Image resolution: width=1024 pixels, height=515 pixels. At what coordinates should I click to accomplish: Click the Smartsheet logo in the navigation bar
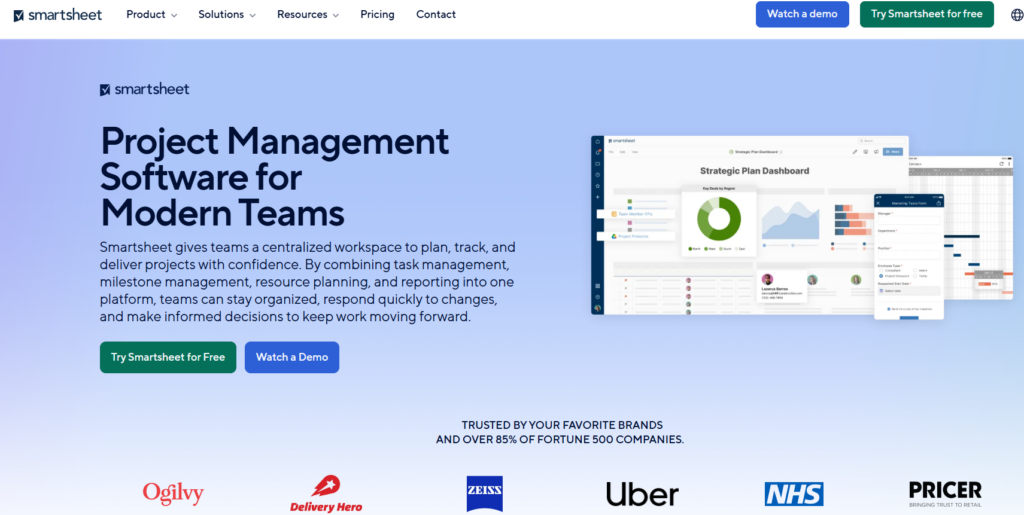pos(57,14)
